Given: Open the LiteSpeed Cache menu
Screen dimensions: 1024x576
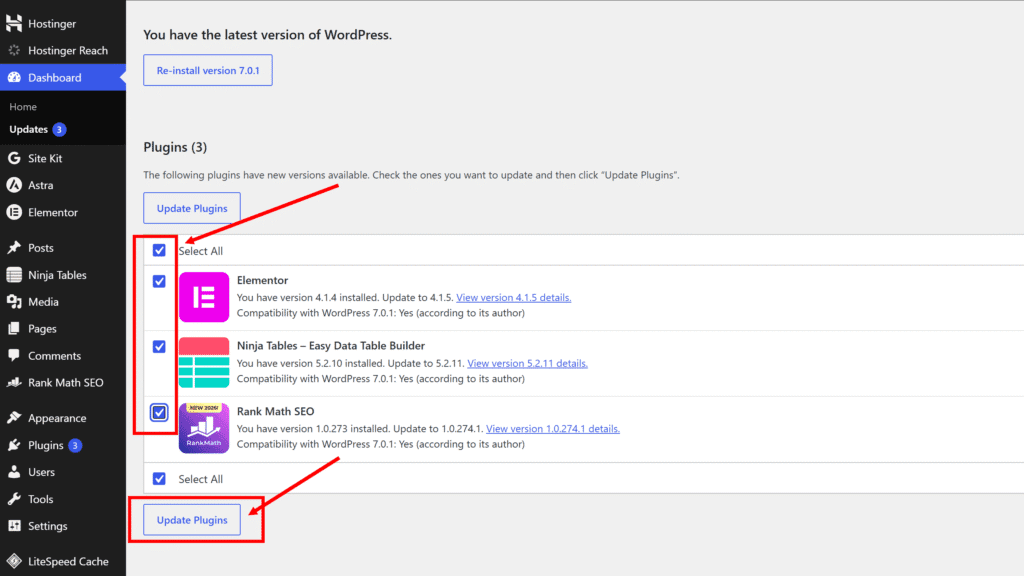Looking at the screenshot, I should click(63, 561).
